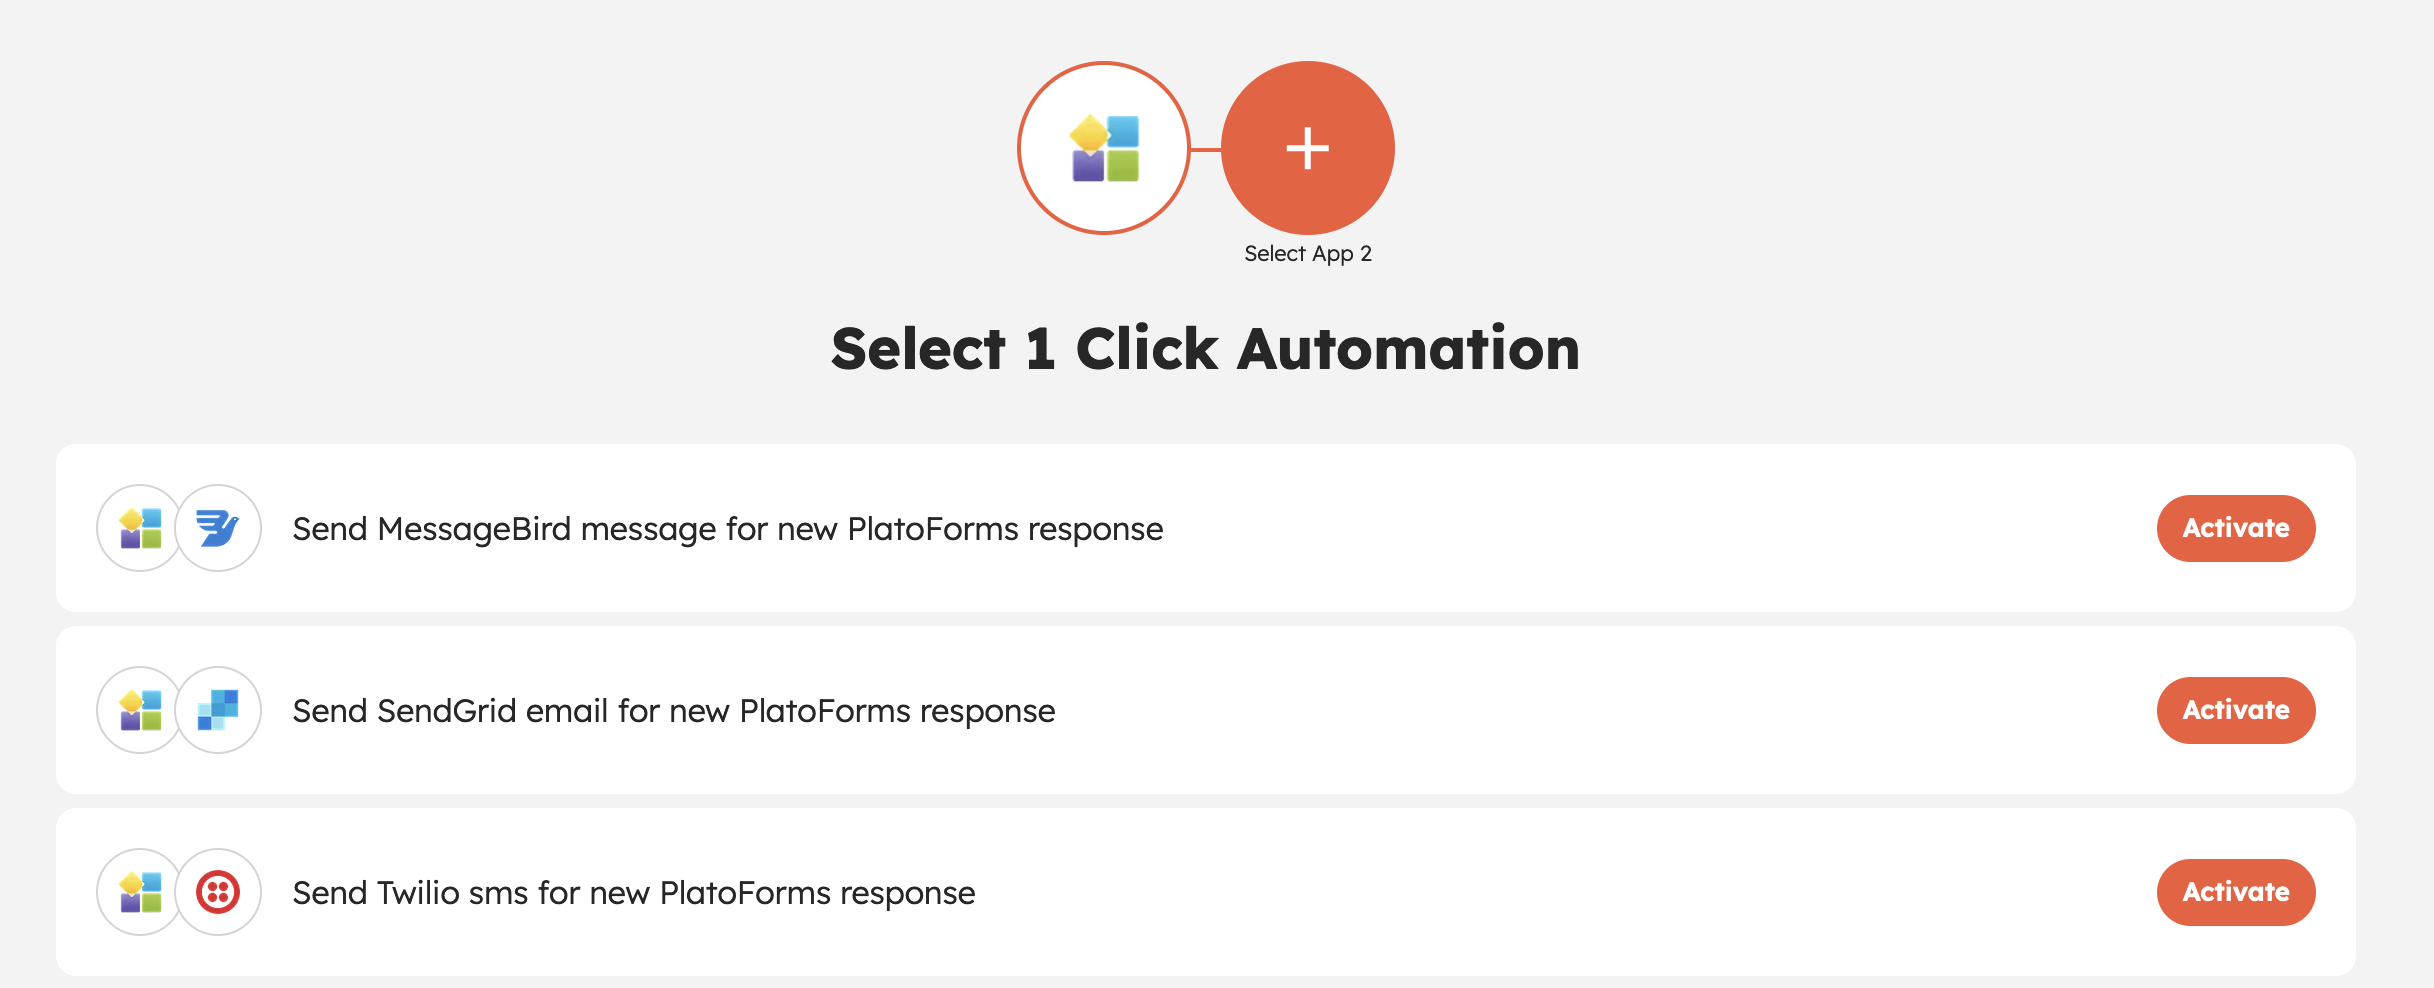
Task: Click empty space in the SendGrid automation card
Action: click(1600, 710)
